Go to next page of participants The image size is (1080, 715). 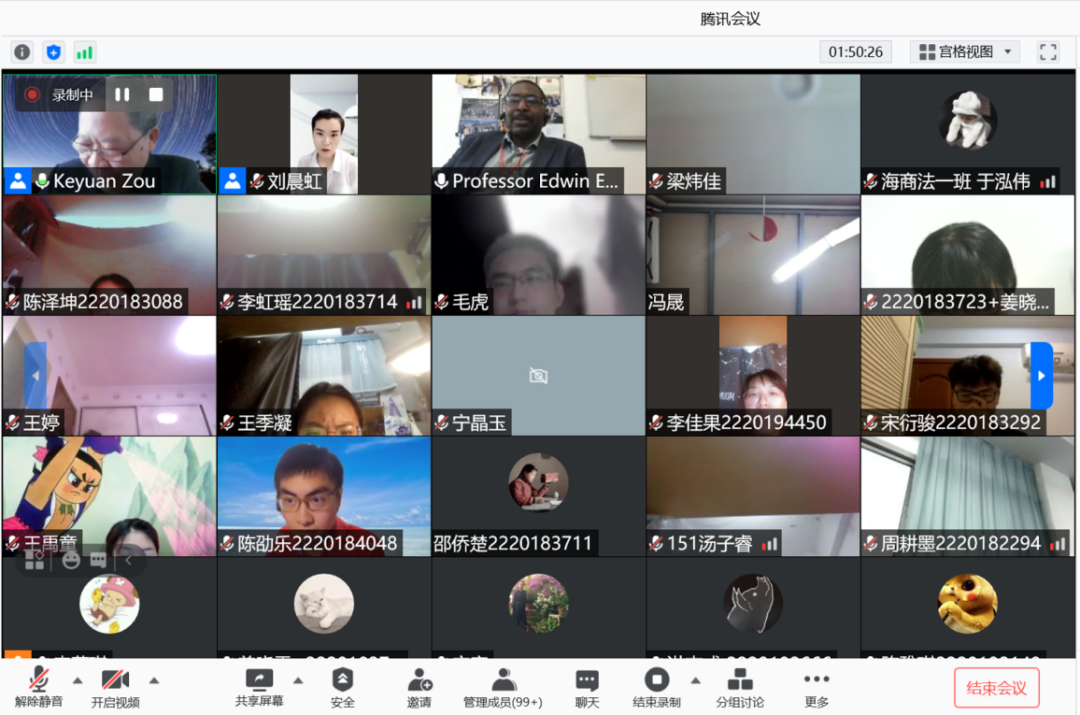click(x=1041, y=376)
